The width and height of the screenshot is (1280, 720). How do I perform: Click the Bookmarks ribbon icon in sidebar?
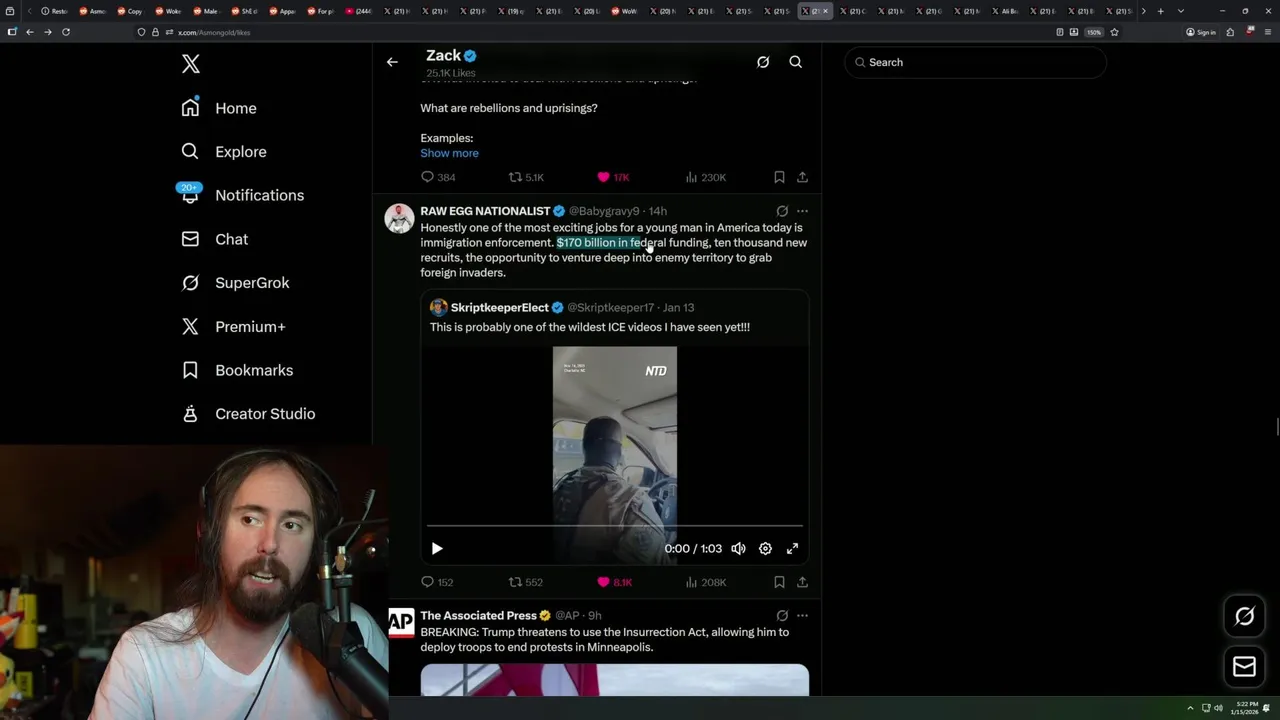[190, 370]
